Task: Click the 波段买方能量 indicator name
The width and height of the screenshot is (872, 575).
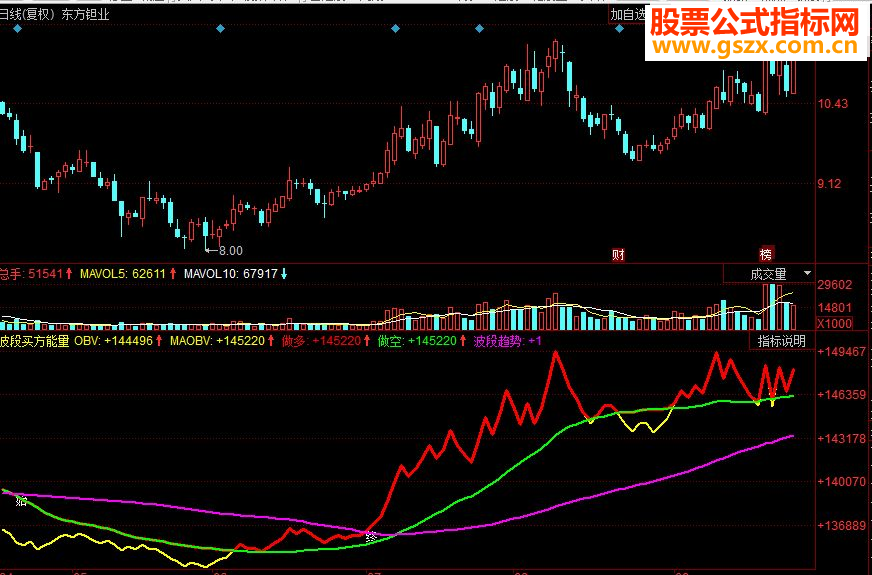Action: tap(34, 341)
